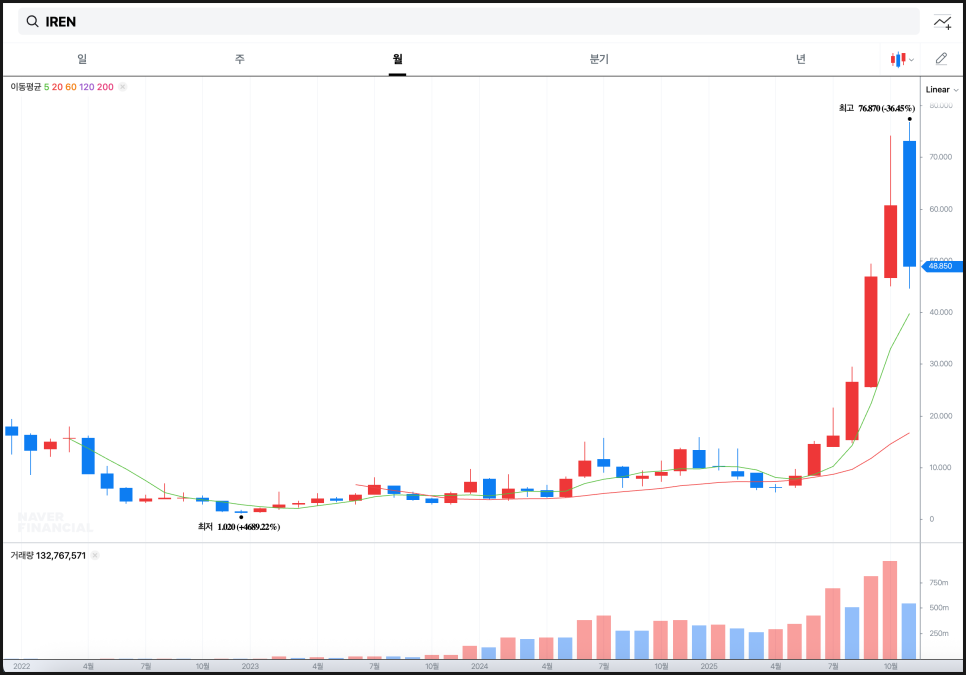Click the tallest red volume bar
The image size is (966, 675).
pyautogui.click(x=890, y=610)
